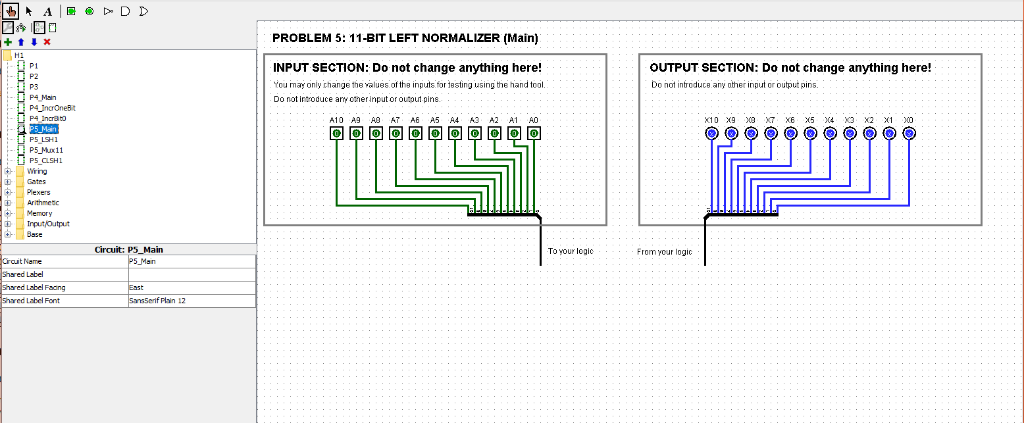The height and width of the screenshot is (423, 1024).
Task: Expand the Gates library
Action: pyautogui.click(x=8, y=181)
